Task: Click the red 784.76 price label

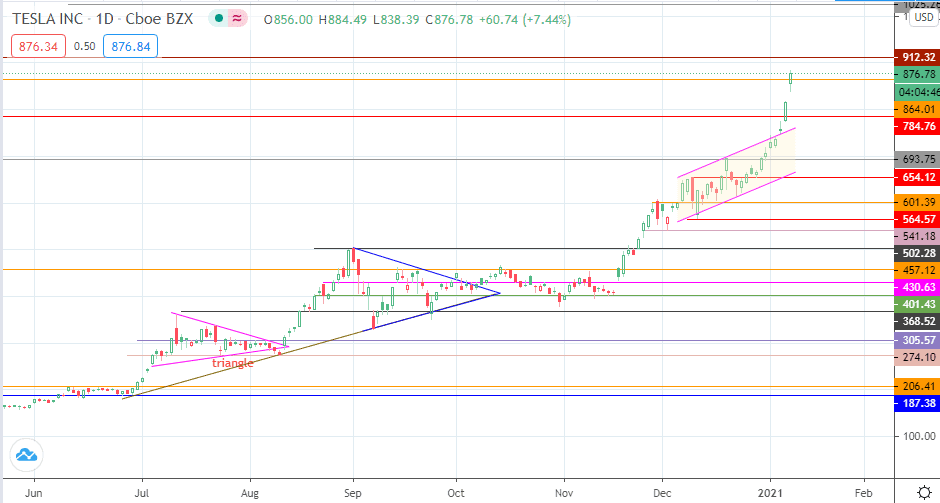Action: pyautogui.click(x=917, y=126)
